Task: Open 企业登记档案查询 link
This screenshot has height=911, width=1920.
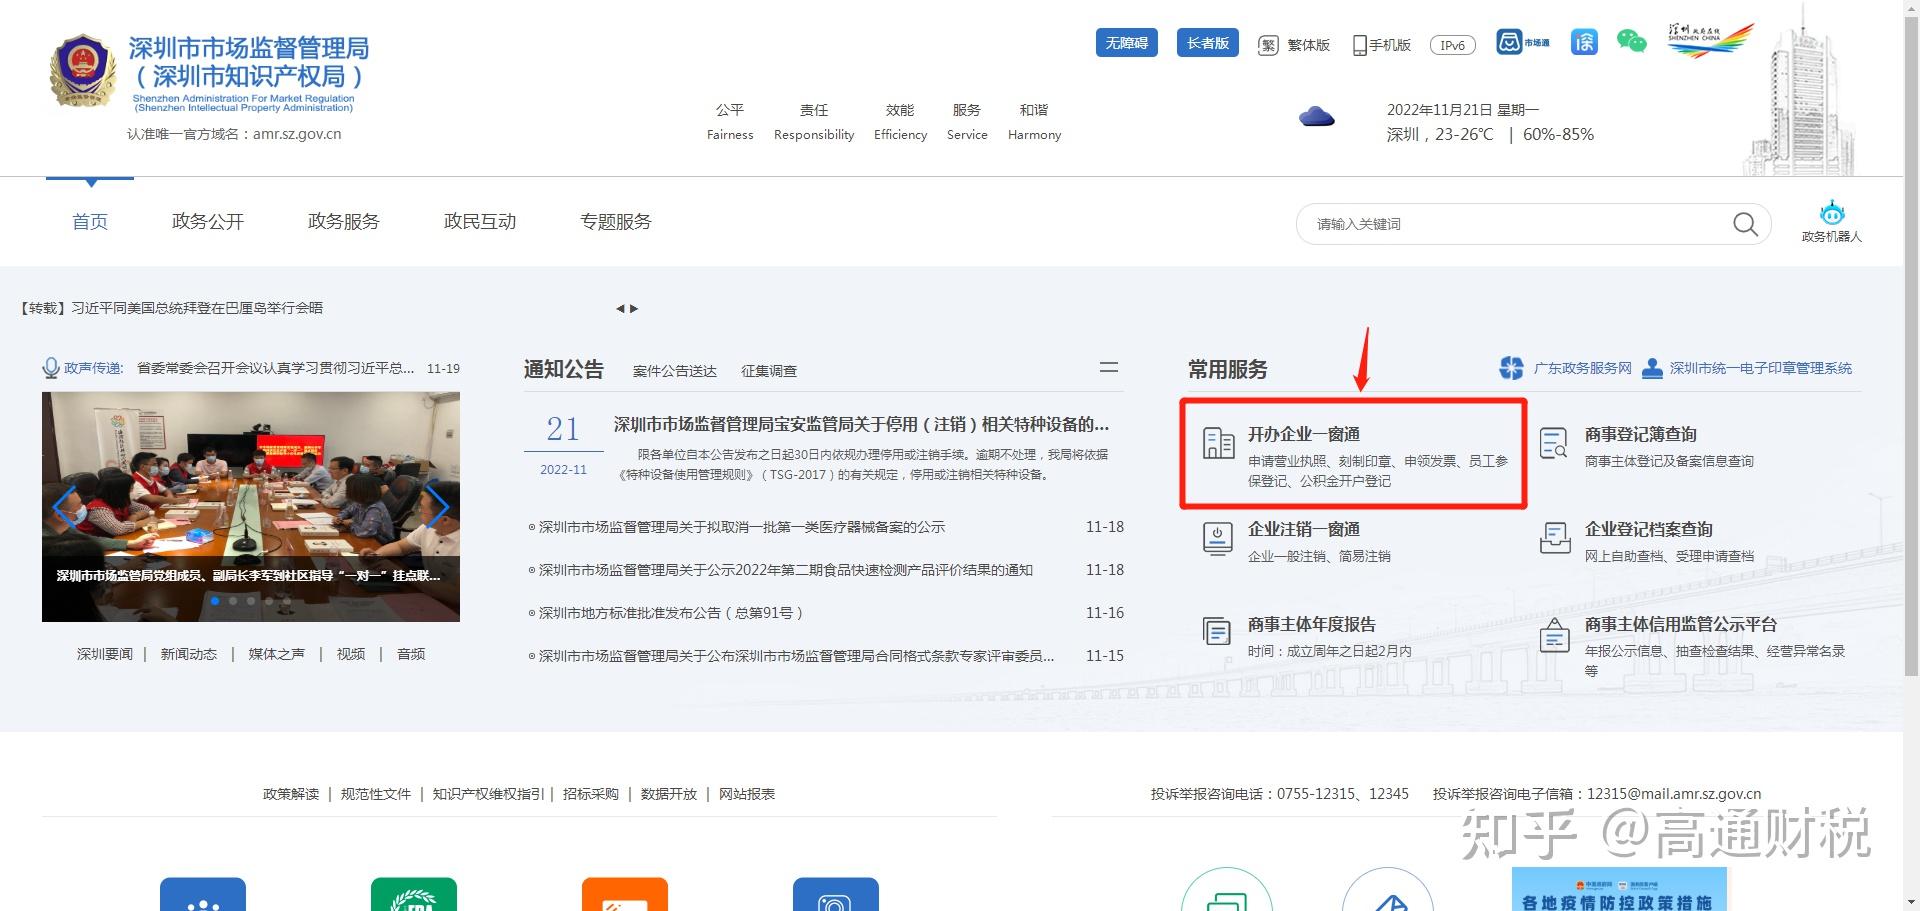Action: click(x=1649, y=529)
